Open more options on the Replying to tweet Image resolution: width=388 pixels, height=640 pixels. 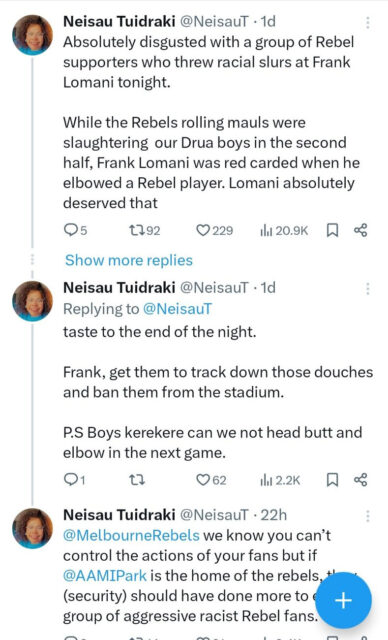(x=368, y=289)
